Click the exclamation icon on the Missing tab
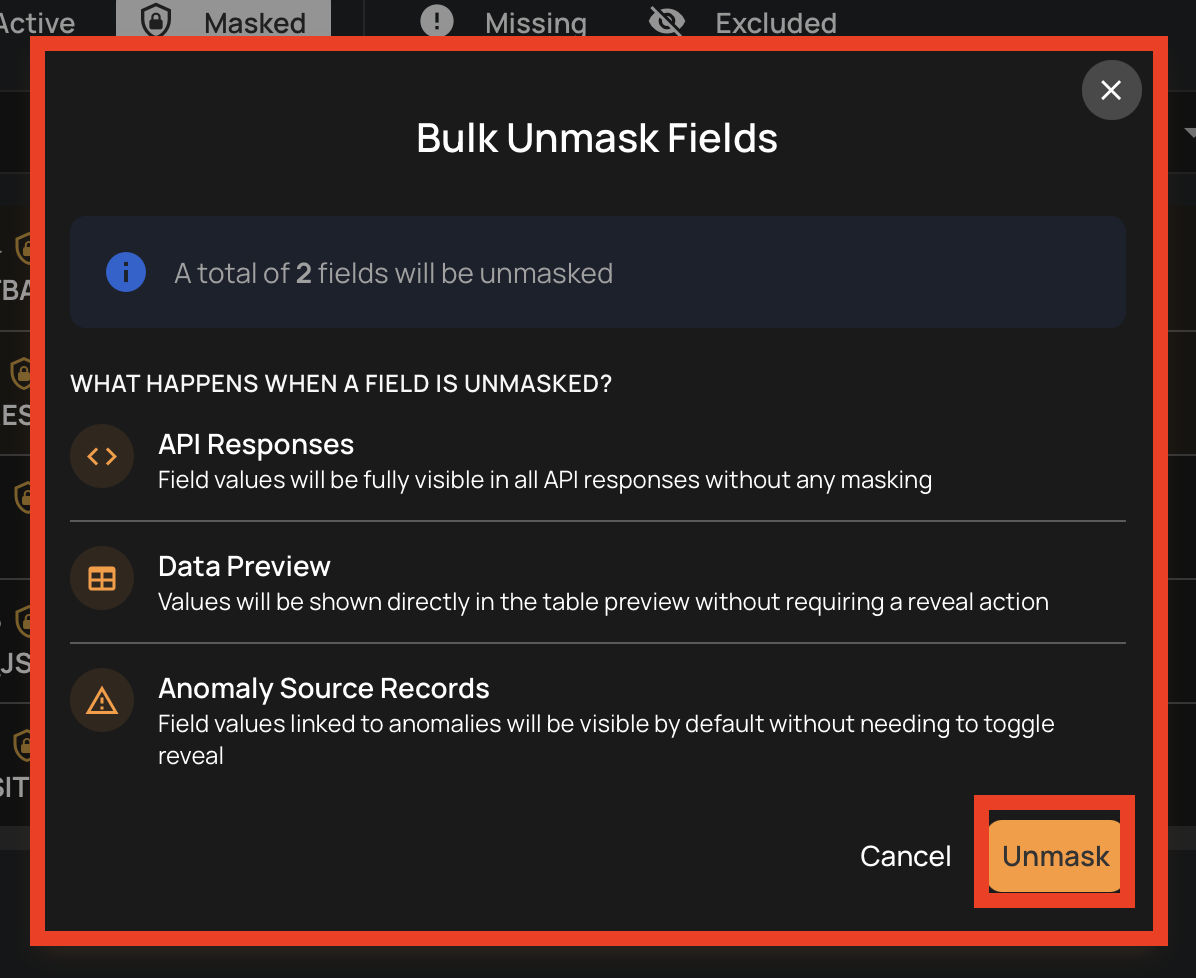1196x978 pixels. [437, 21]
